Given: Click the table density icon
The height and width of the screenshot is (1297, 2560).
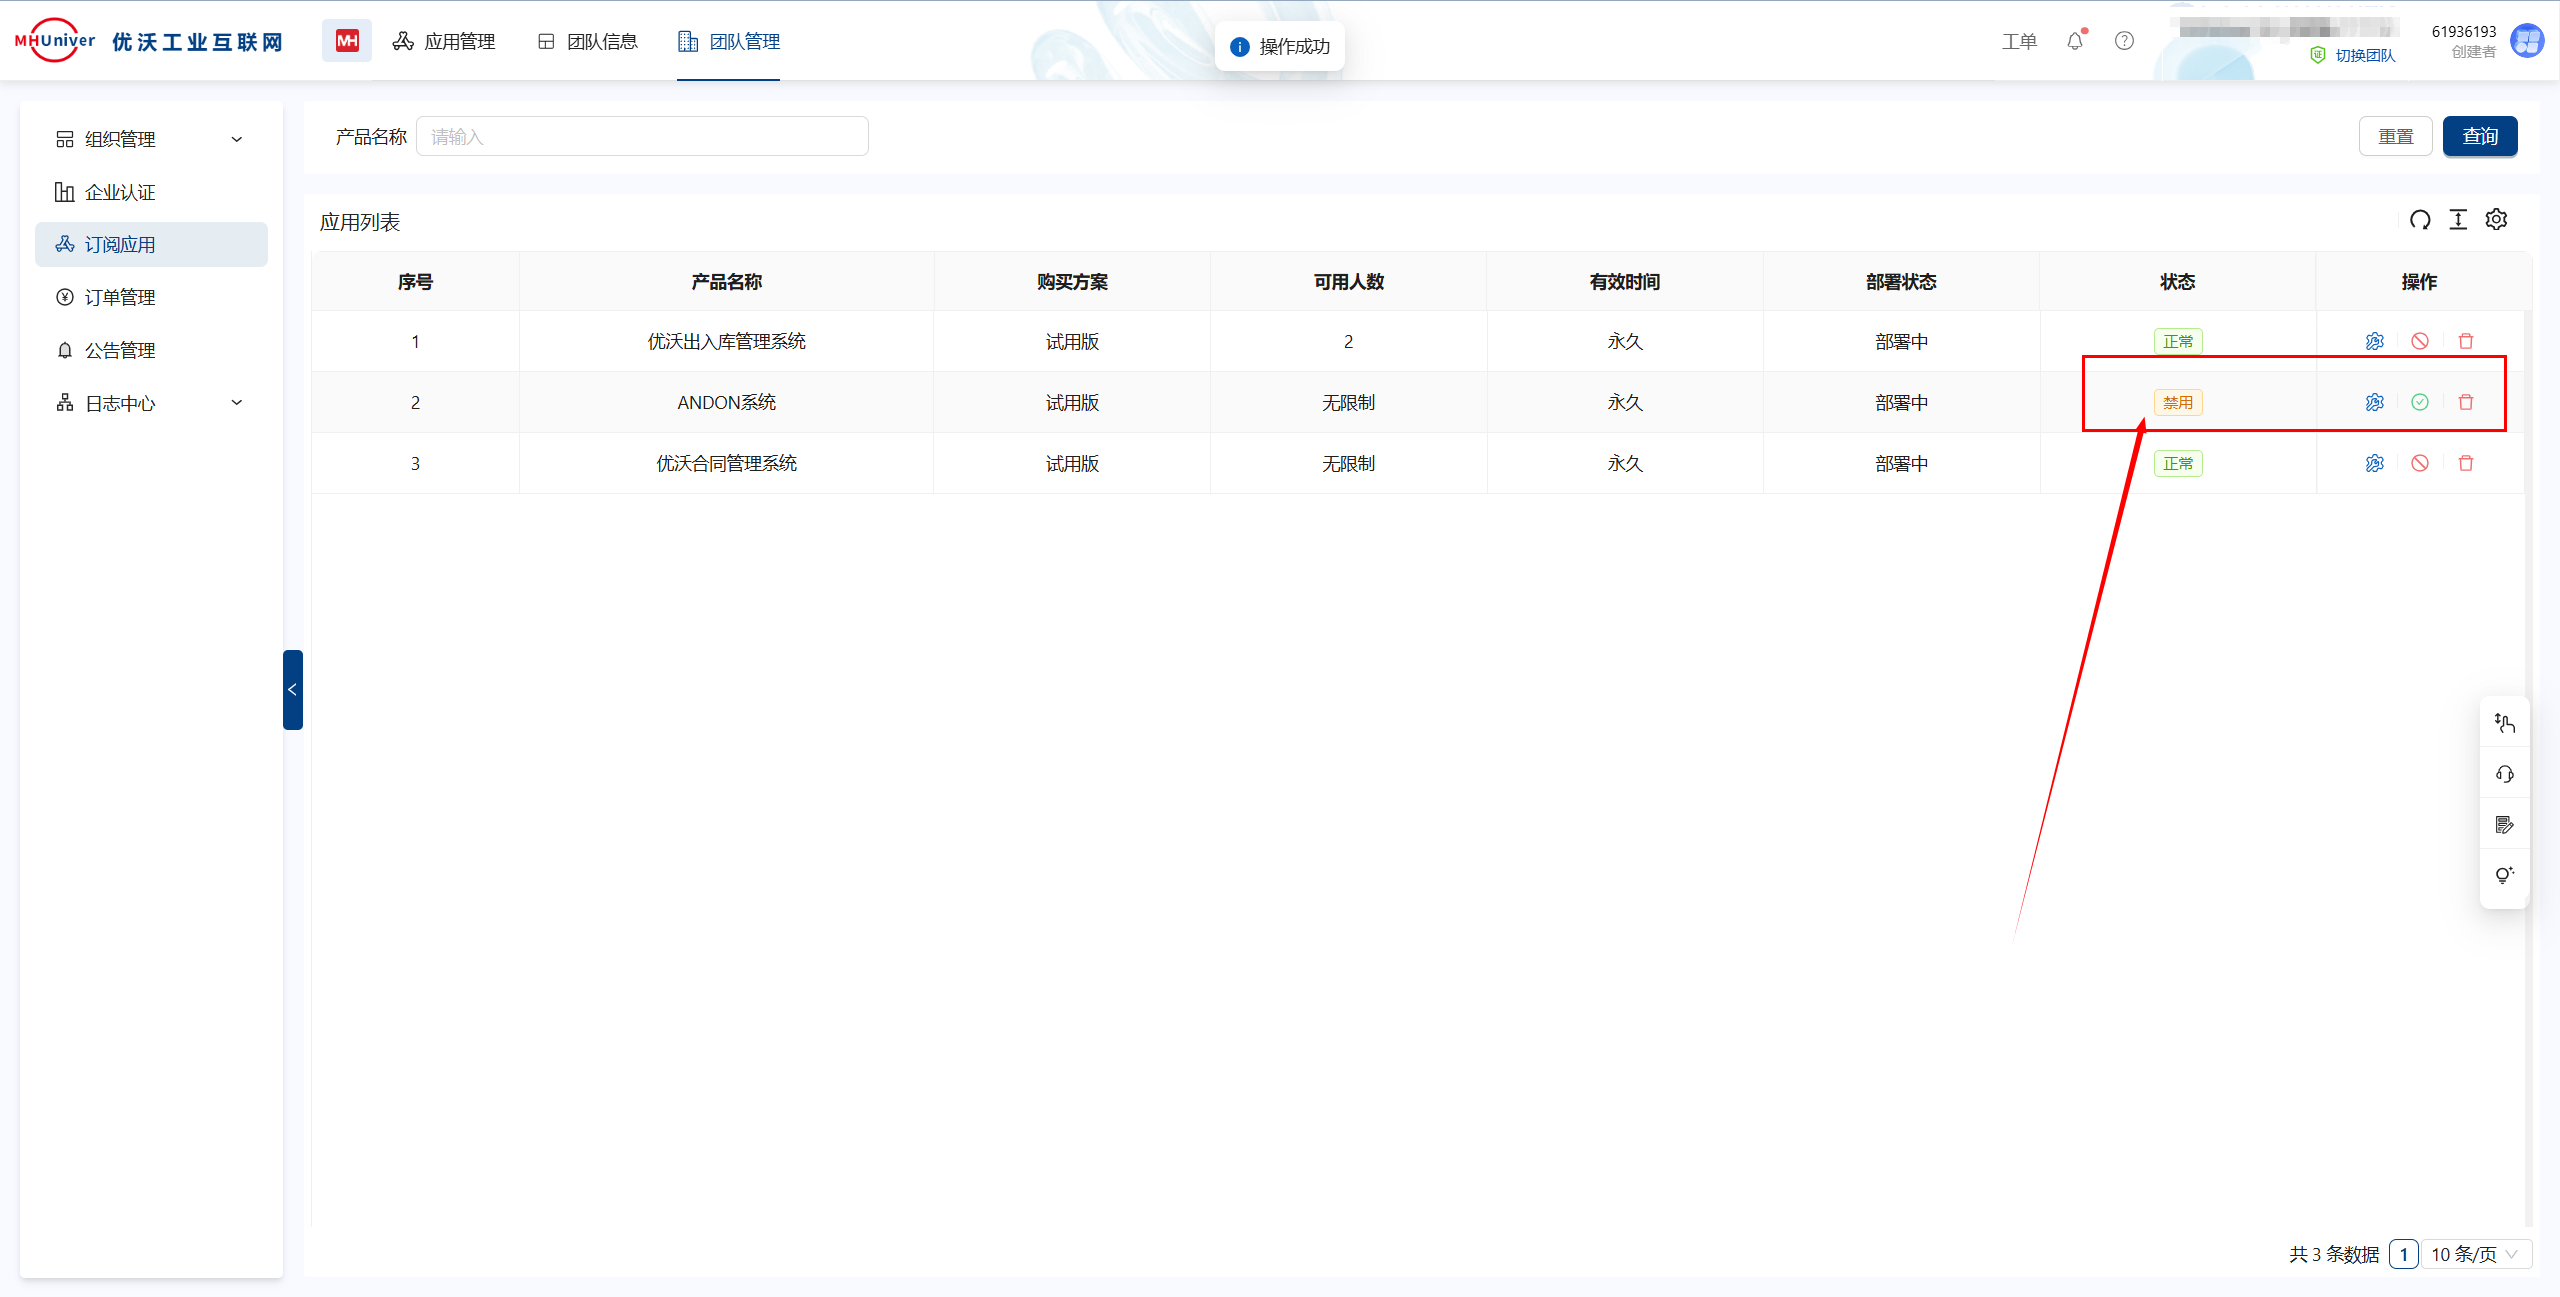Looking at the screenshot, I should [x=2458, y=220].
